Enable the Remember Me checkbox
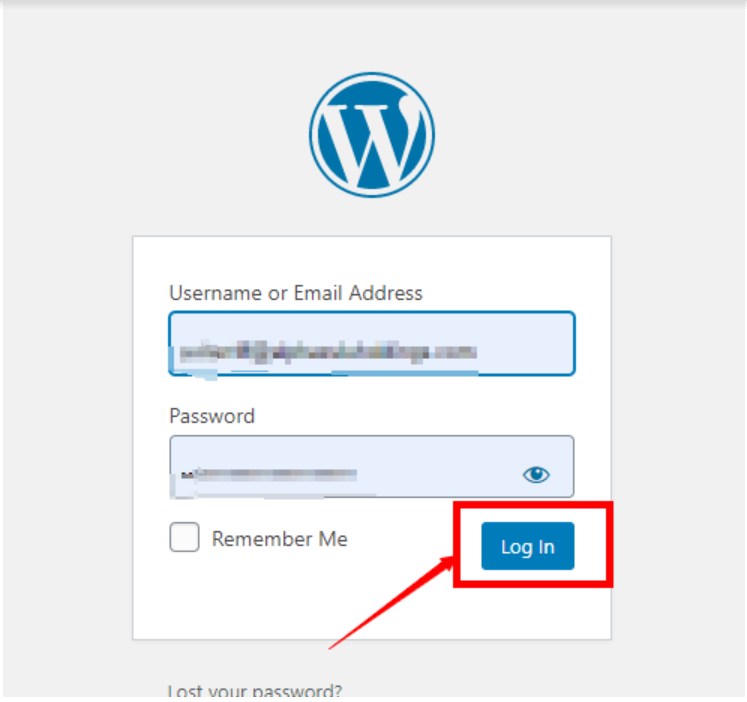 pyautogui.click(x=184, y=537)
